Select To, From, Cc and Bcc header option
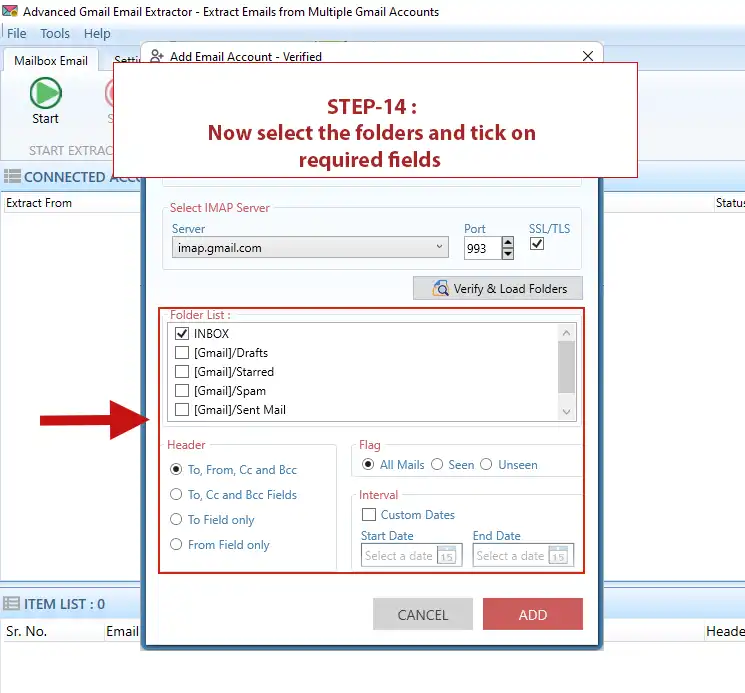Viewport: 745px width, 693px height. [176, 469]
